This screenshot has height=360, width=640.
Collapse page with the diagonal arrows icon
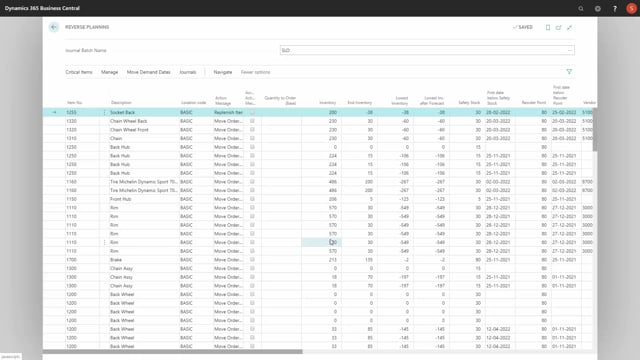click(x=569, y=27)
